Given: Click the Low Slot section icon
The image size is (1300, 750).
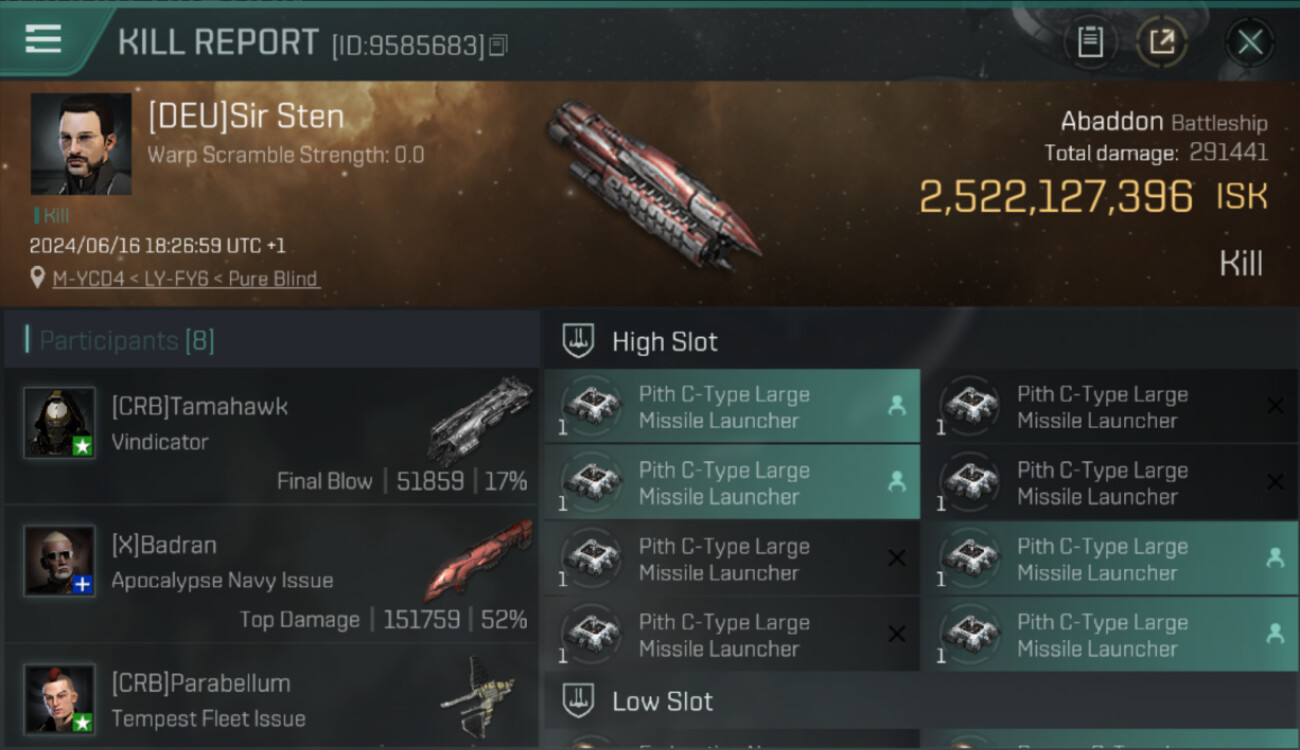Looking at the screenshot, I should pyautogui.click(x=579, y=701).
